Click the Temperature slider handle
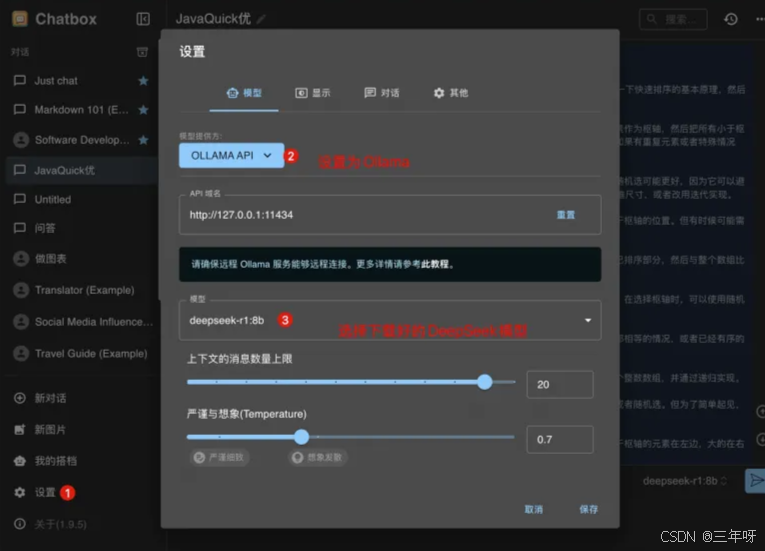This screenshot has width=765, height=551. [302, 437]
